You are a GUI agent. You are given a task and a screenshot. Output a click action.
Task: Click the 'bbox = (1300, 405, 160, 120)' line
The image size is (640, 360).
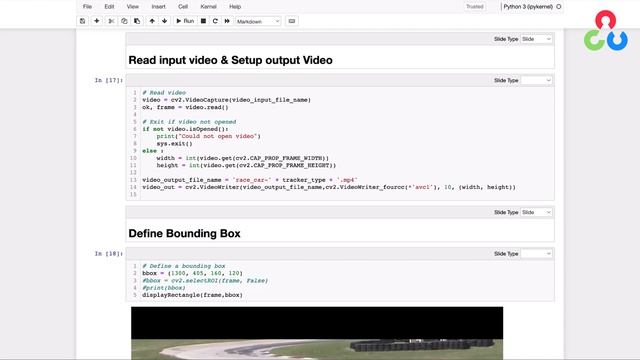pyautogui.click(x=192, y=273)
